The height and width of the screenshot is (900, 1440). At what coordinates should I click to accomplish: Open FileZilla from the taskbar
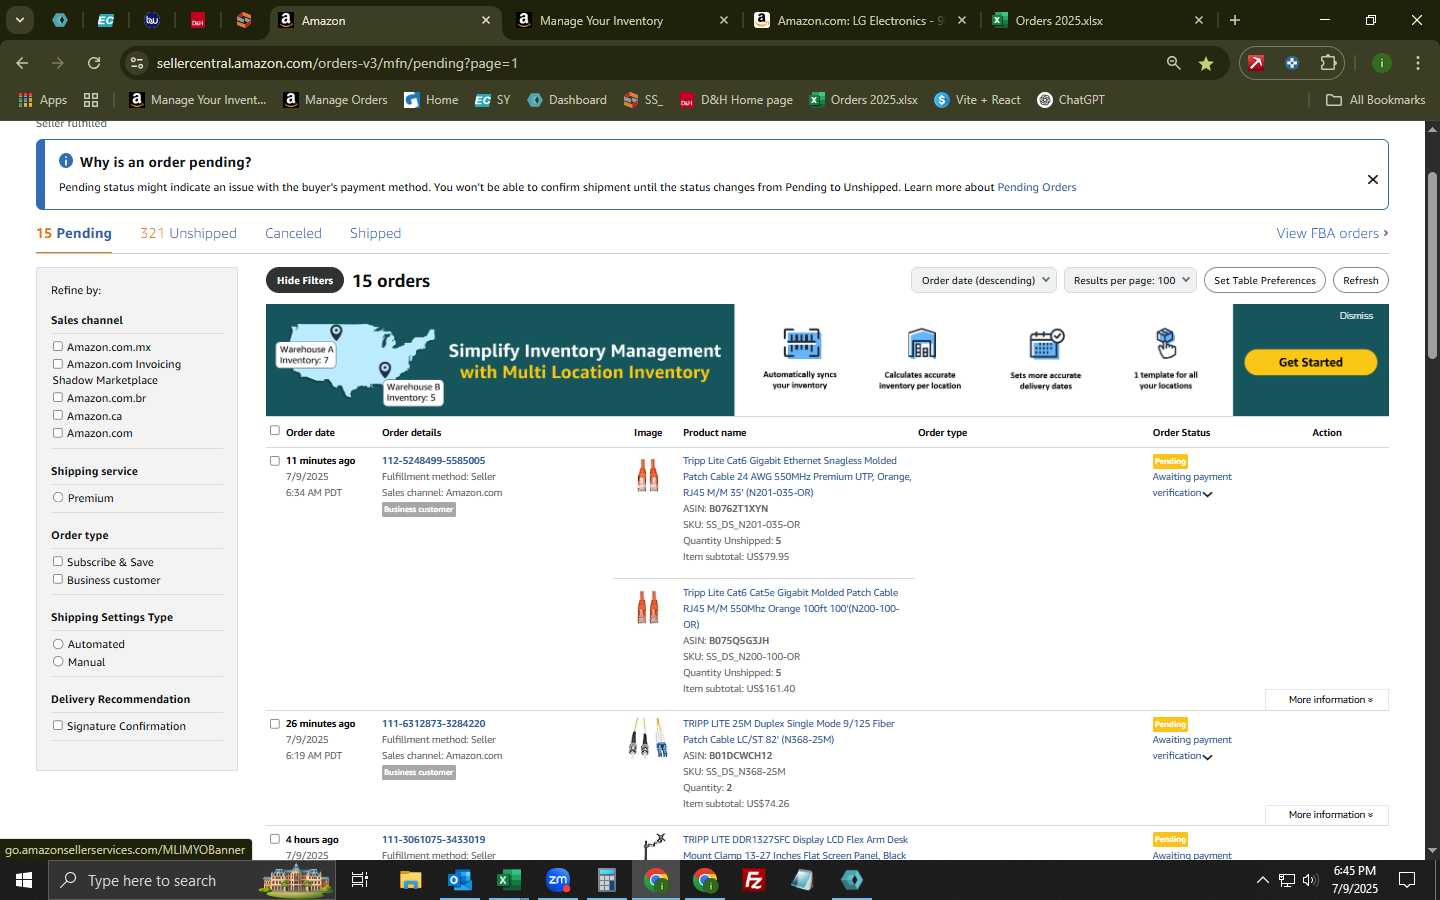point(754,880)
